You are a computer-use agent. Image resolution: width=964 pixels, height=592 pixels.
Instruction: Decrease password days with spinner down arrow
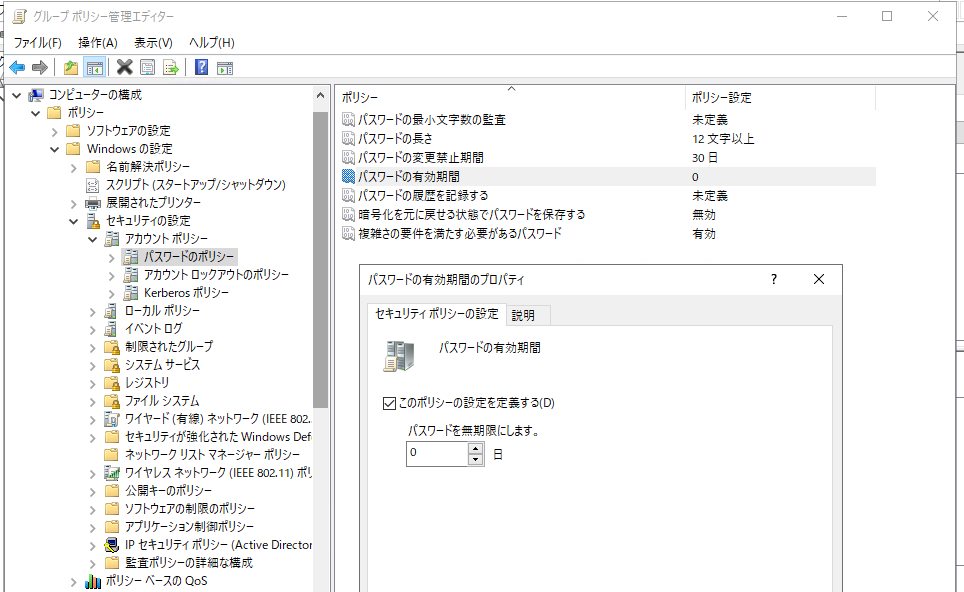475,460
